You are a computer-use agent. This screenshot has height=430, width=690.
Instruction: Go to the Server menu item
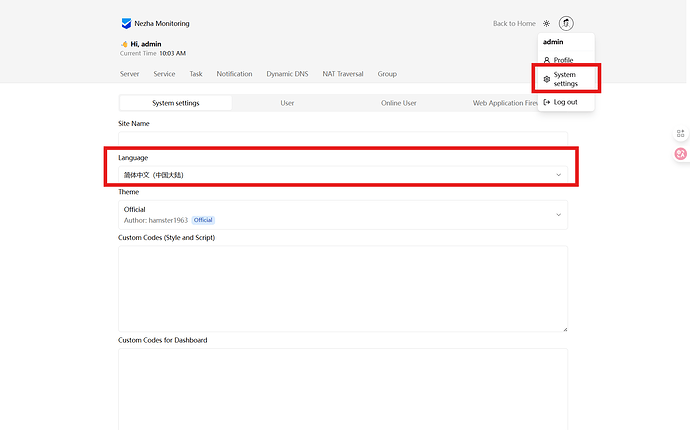coord(129,74)
